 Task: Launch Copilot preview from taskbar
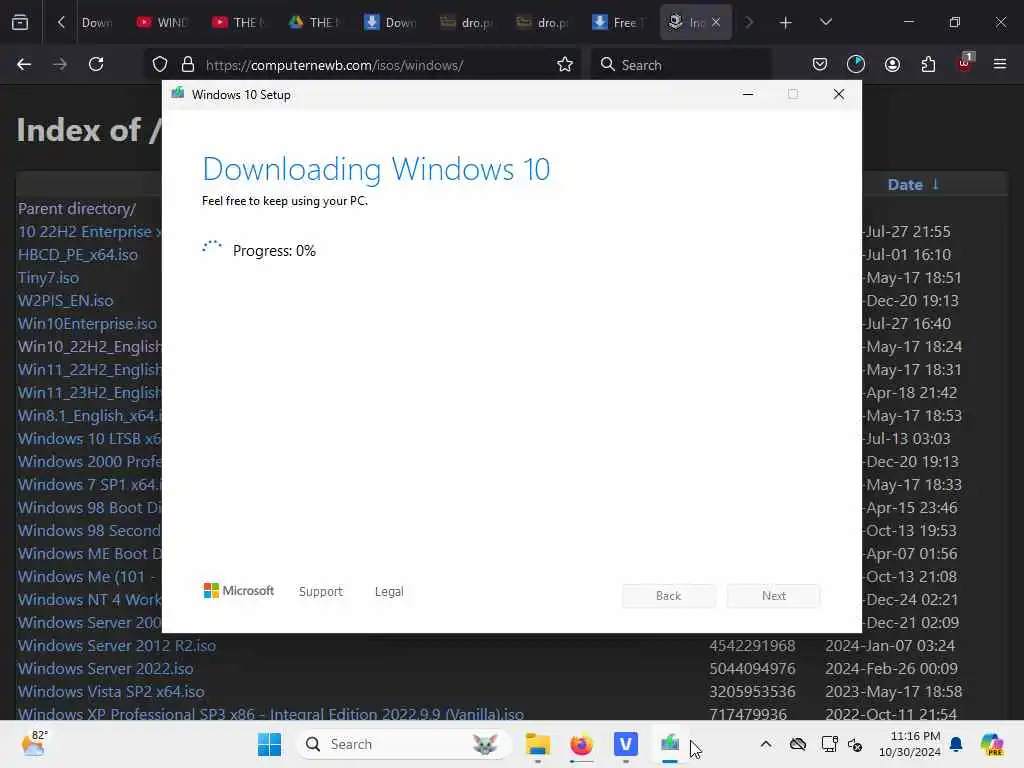pyautogui.click(x=992, y=744)
